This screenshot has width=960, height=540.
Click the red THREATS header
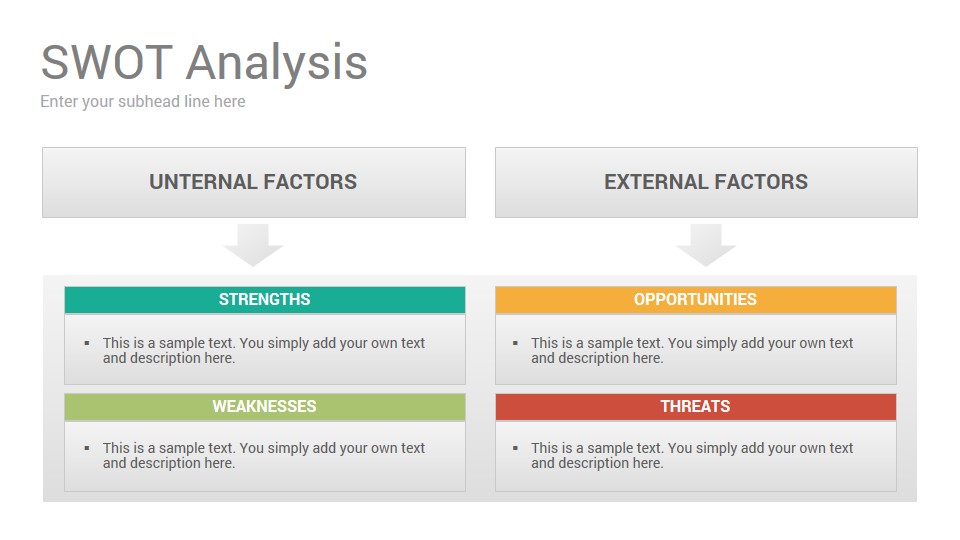click(x=696, y=407)
